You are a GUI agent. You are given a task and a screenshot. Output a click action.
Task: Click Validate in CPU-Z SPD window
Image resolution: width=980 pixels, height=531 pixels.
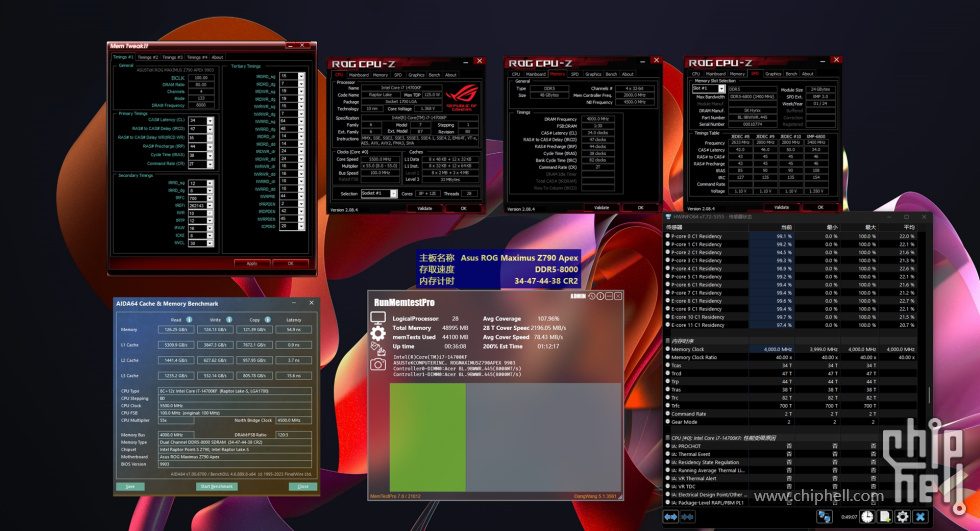coord(781,207)
